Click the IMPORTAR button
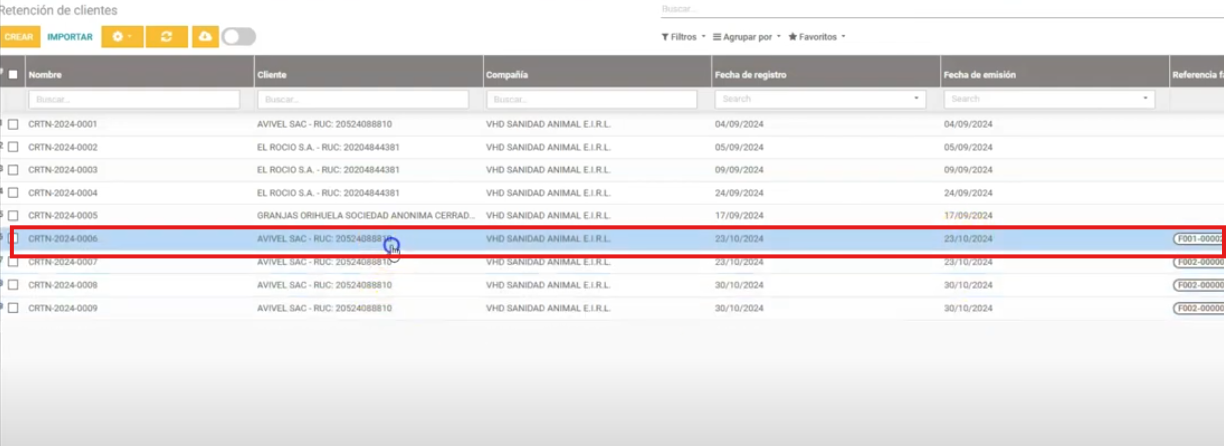This screenshot has width=1227, height=446. (70, 37)
